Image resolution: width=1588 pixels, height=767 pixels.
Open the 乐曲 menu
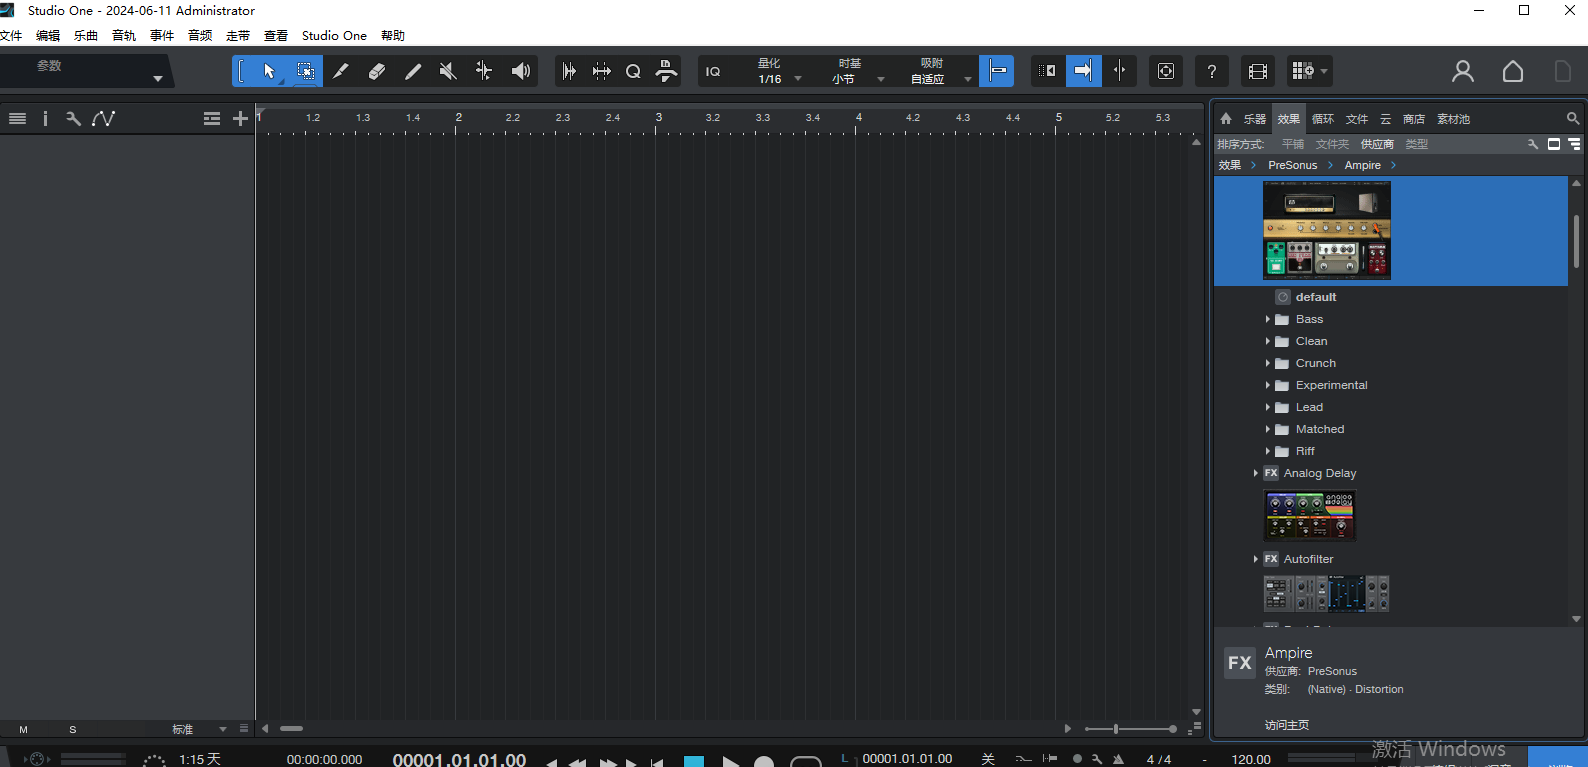tap(86, 35)
